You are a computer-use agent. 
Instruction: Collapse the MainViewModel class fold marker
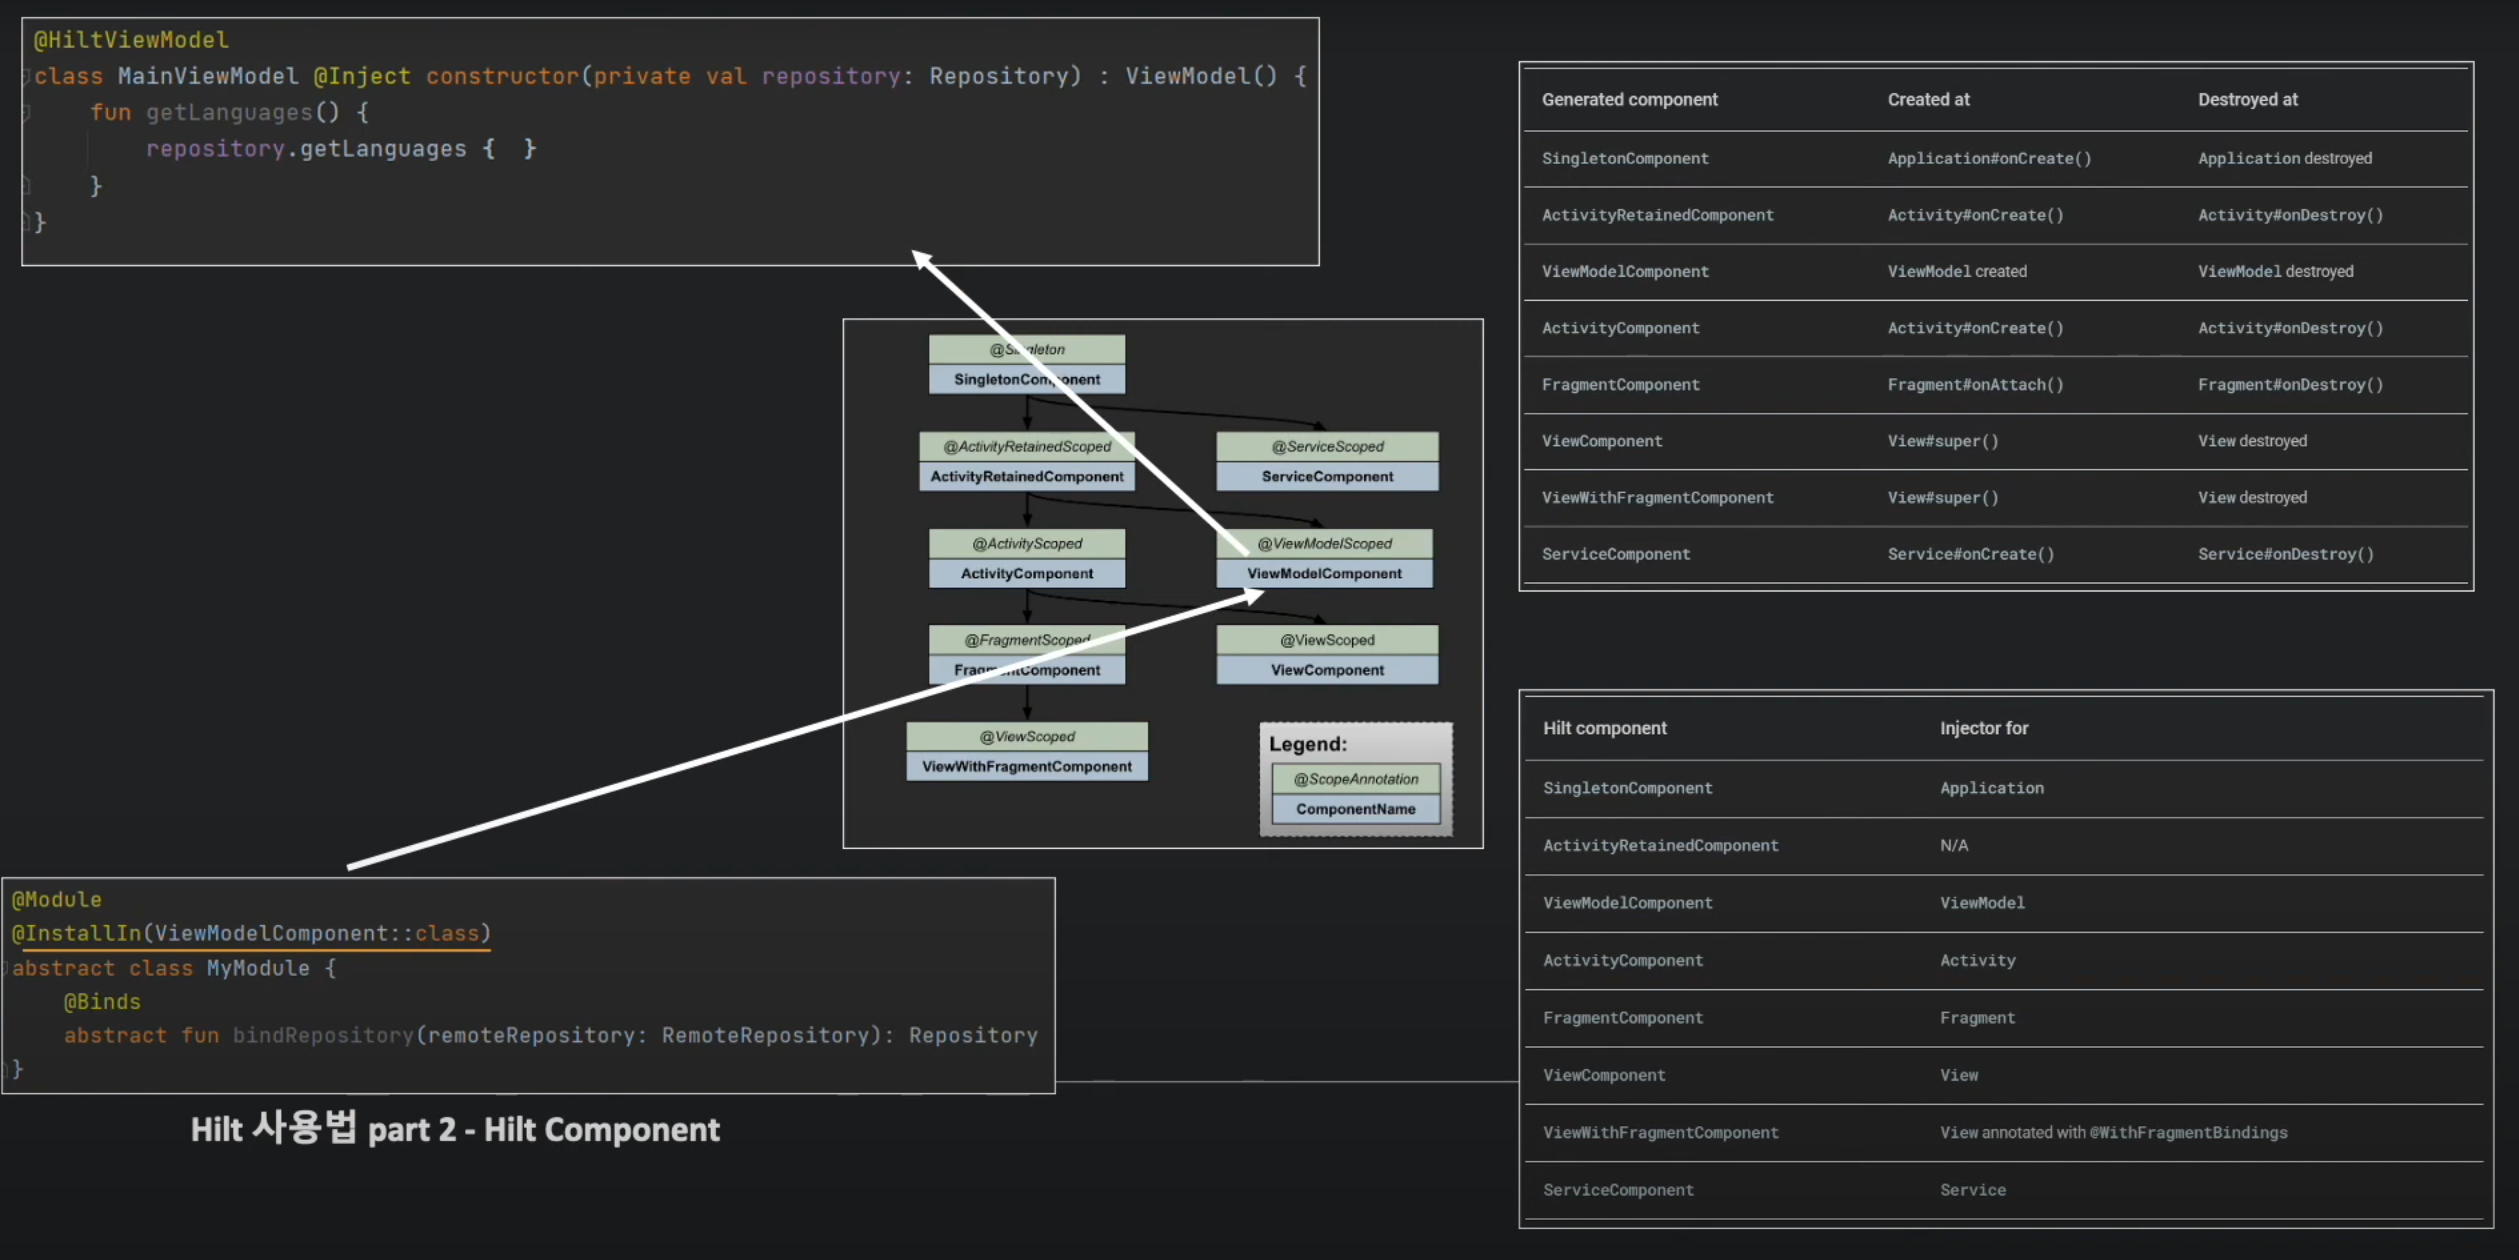coord(27,77)
